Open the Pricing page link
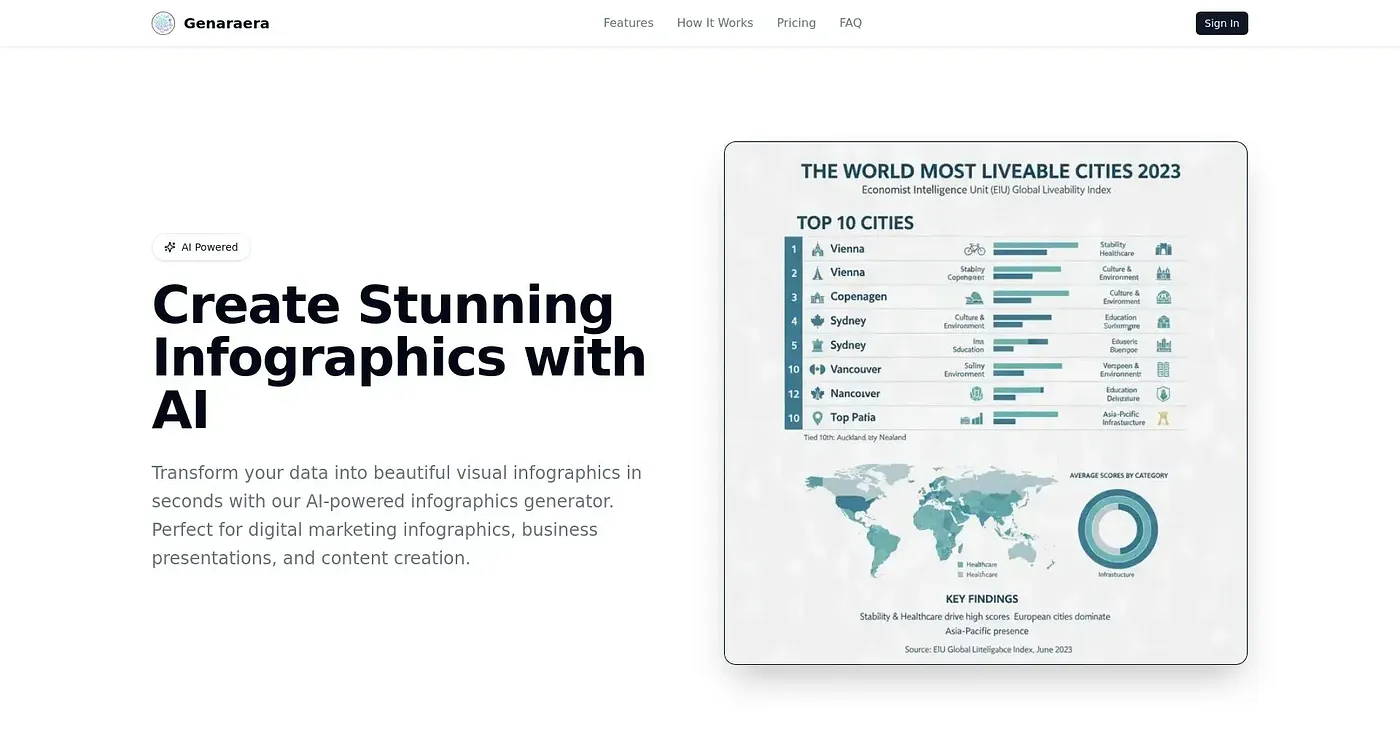 796,23
